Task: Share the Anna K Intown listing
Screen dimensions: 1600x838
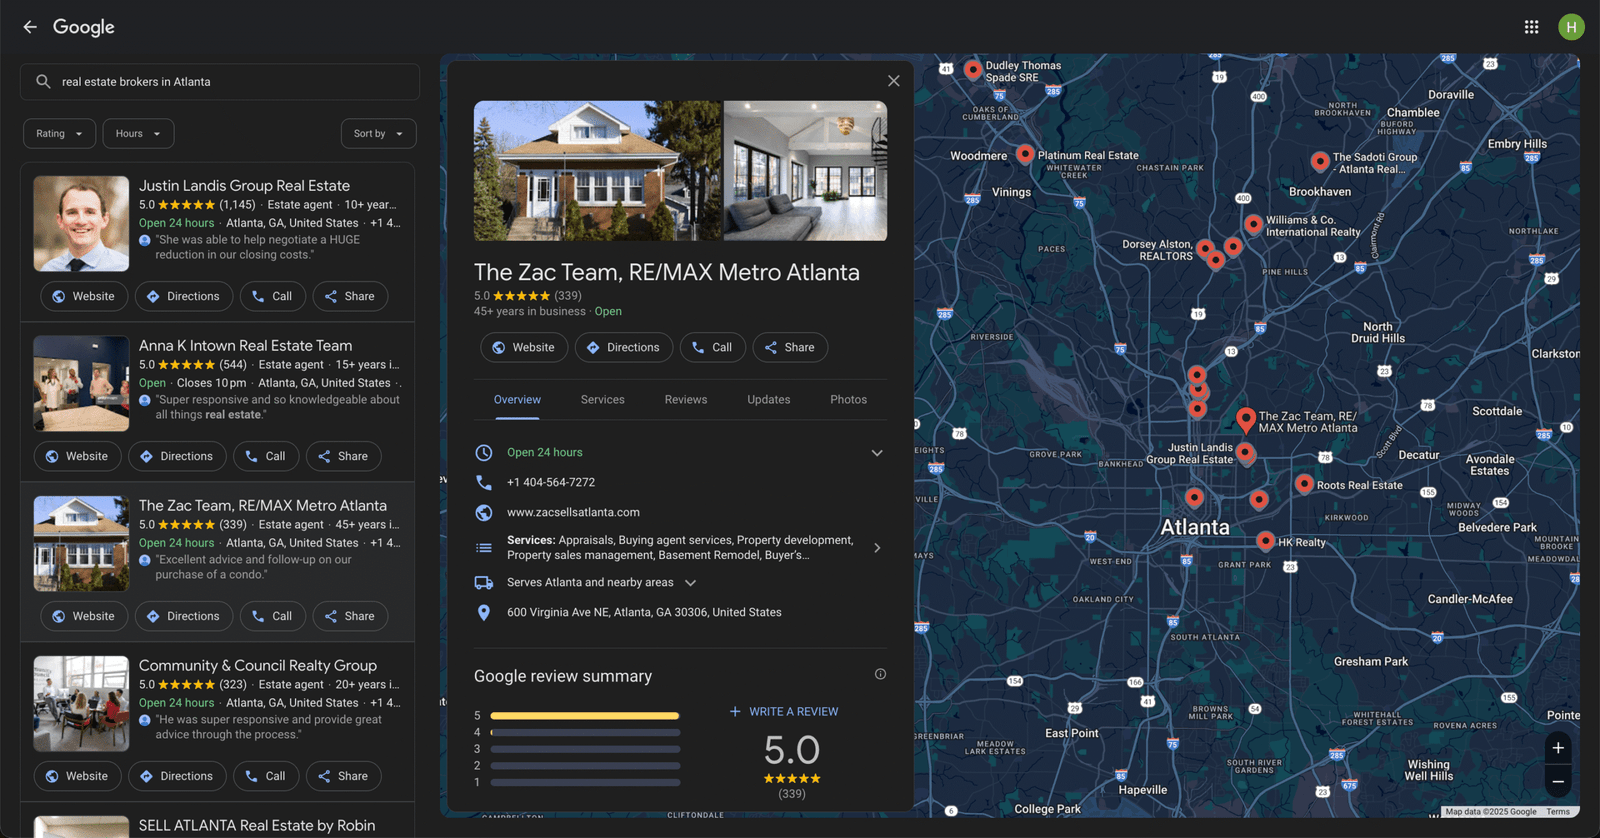Action: click(343, 456)
